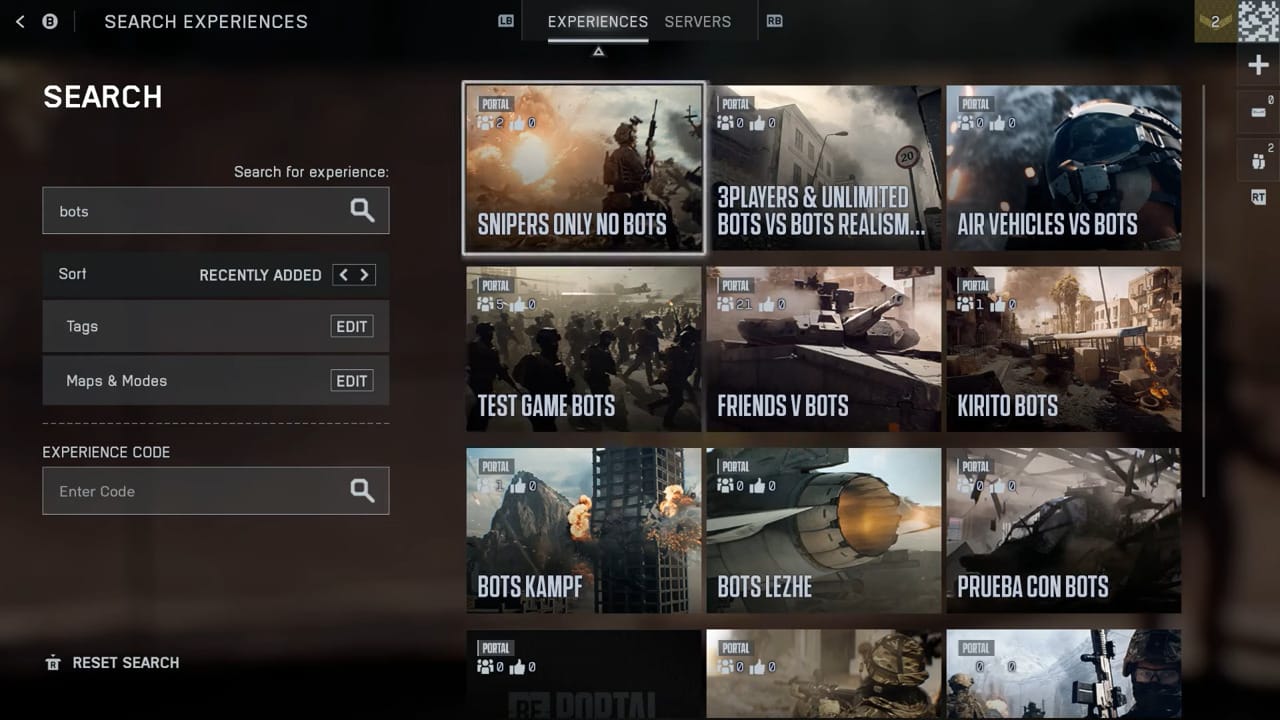Select the Experiences tab

597,21
